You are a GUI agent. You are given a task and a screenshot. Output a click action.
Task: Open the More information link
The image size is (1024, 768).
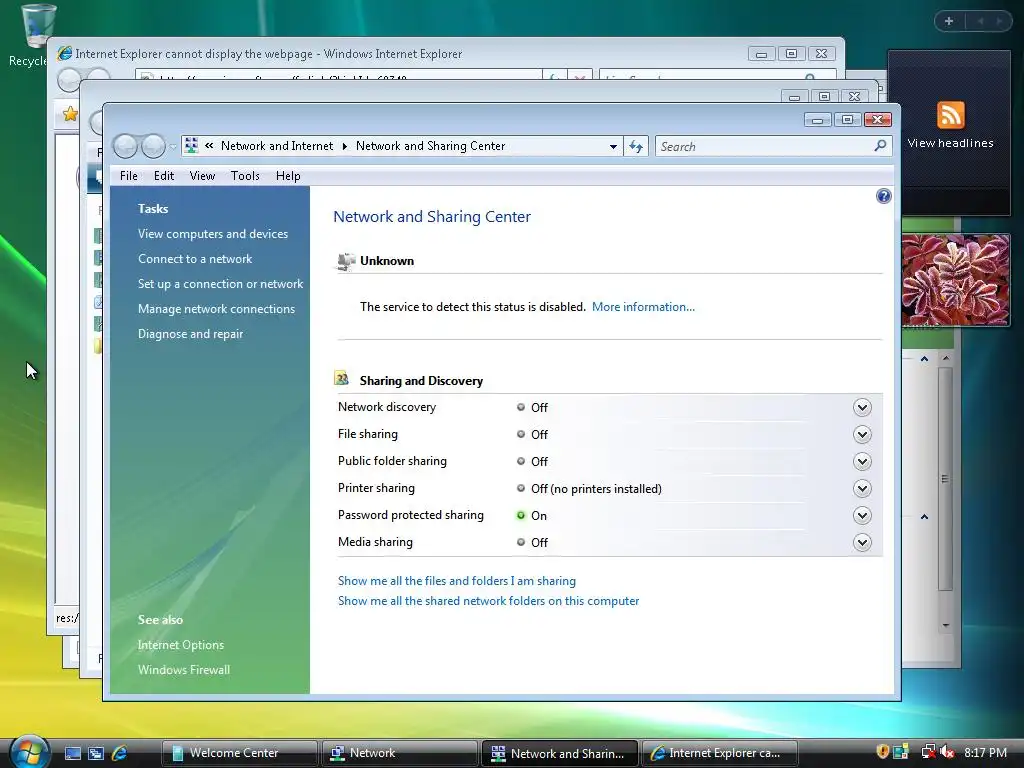643,307
